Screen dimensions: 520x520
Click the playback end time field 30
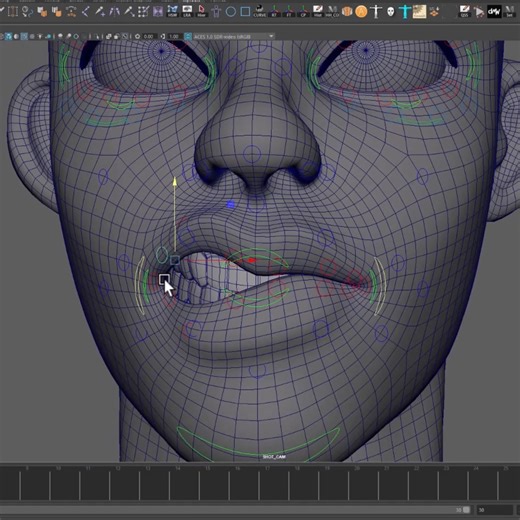tap(495, 510)
